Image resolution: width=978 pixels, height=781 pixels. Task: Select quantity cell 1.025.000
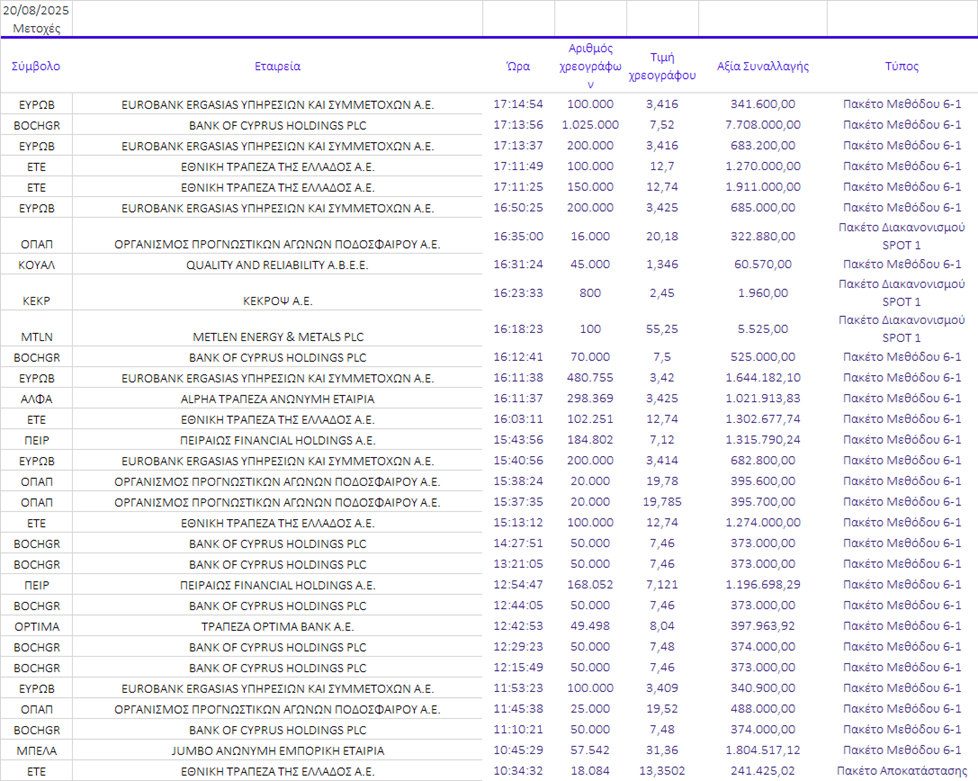click(x=590, y=125)
